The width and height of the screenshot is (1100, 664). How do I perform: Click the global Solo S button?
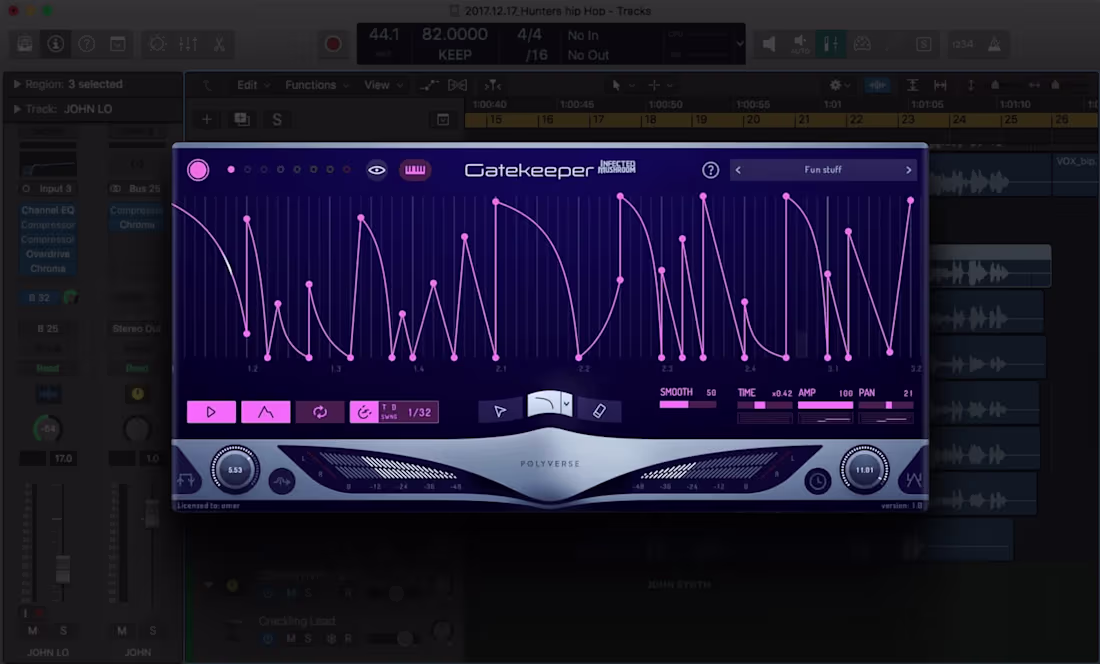pos(277,119)
